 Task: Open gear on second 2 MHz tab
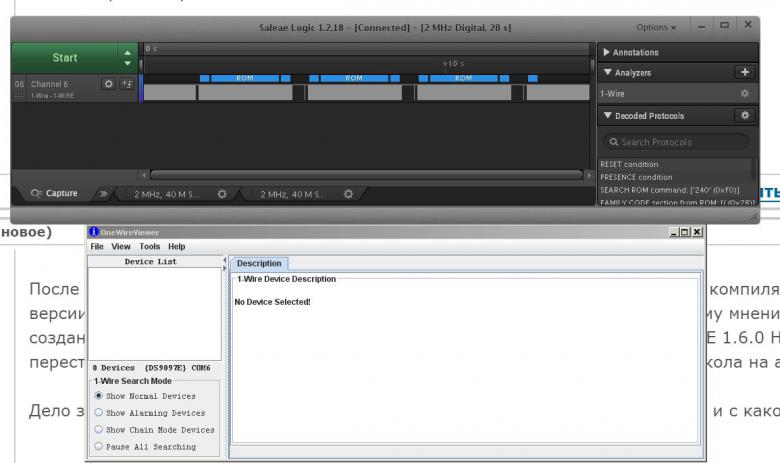pyautogui.click(x=348, y=194)
